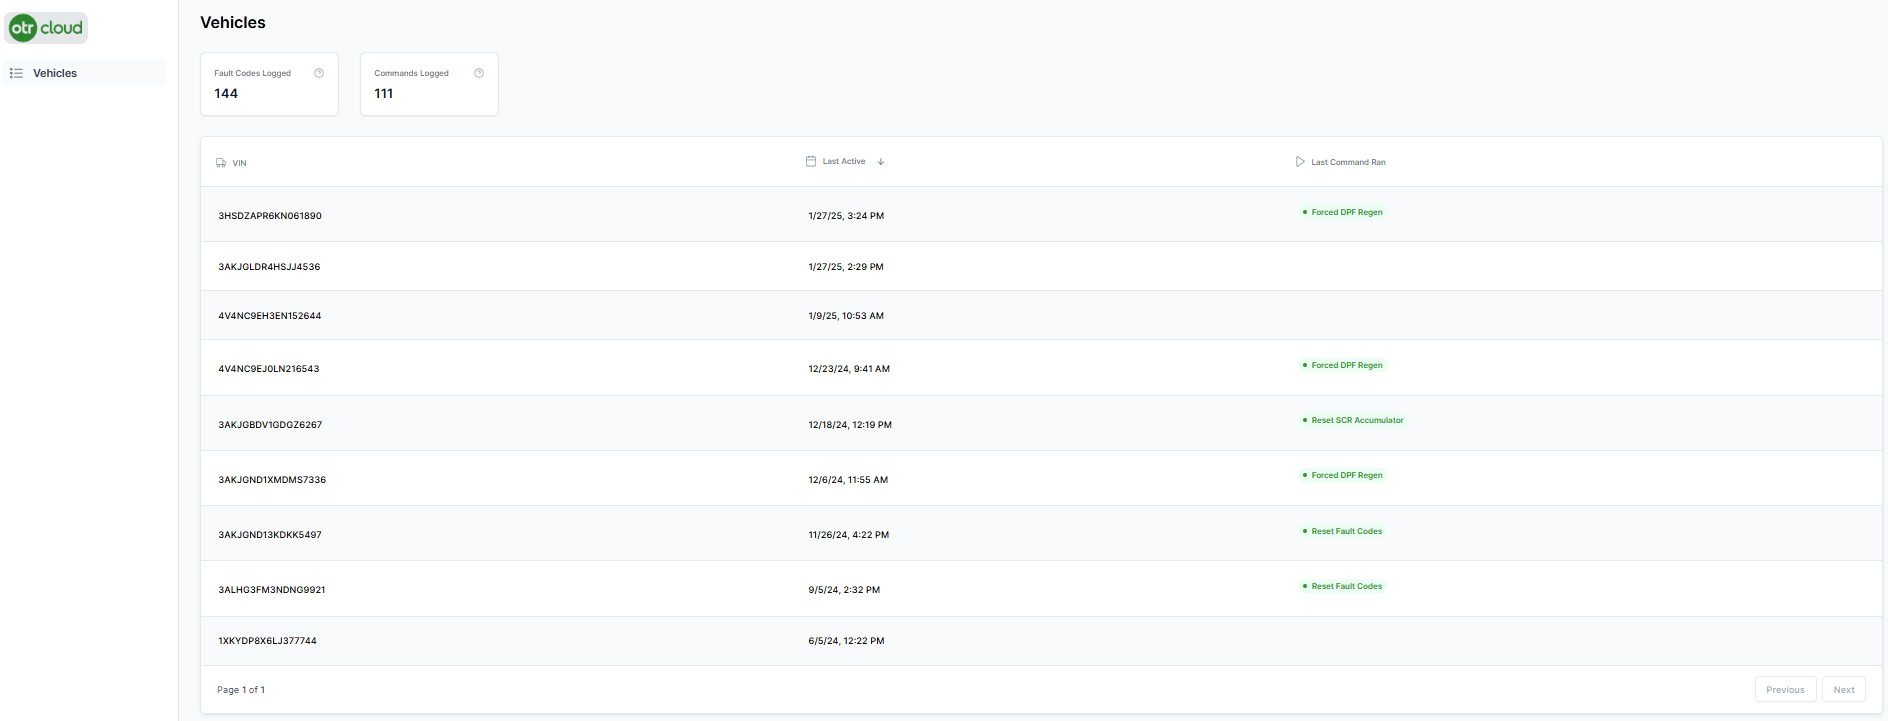
Task: Open vehicle row 3AKJGLDR4HSJJ4536
Action: [x=269, y=267]
